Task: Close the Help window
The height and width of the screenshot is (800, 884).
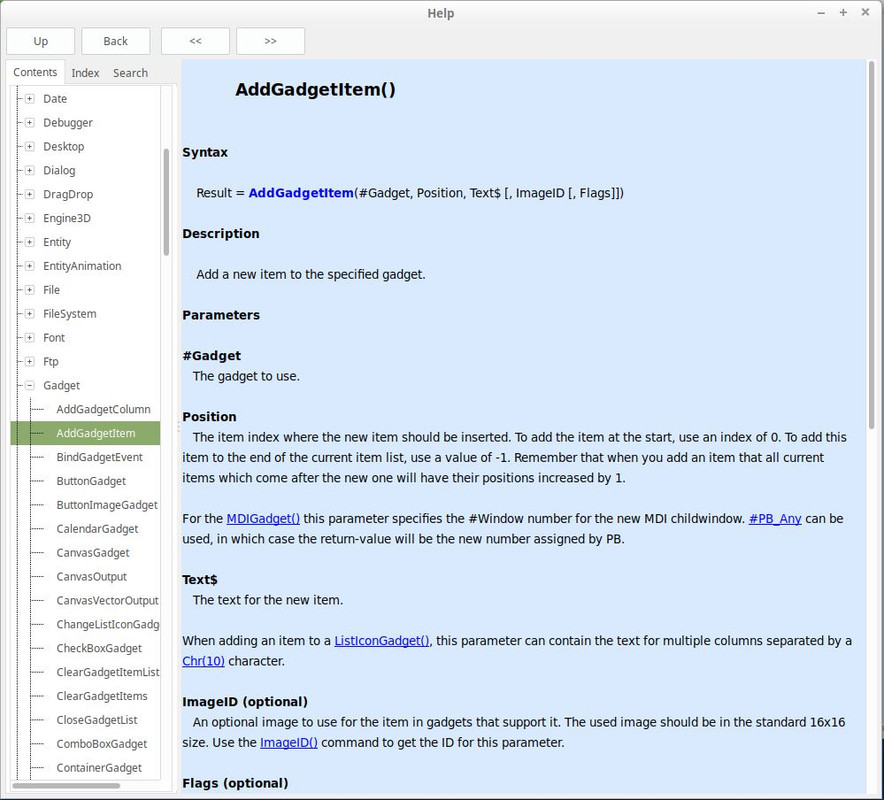Action: pos(865,12)
